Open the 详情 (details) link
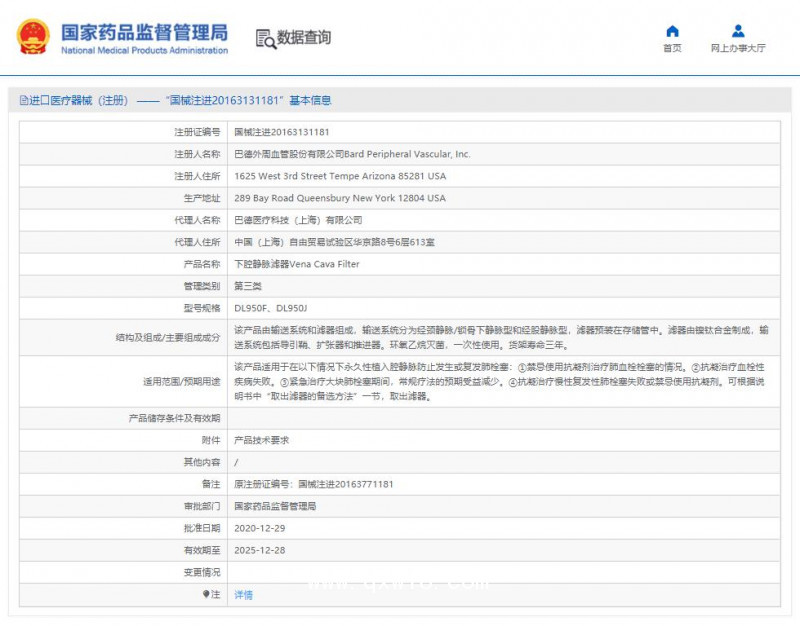800x626 pixels. click(243, 594)
